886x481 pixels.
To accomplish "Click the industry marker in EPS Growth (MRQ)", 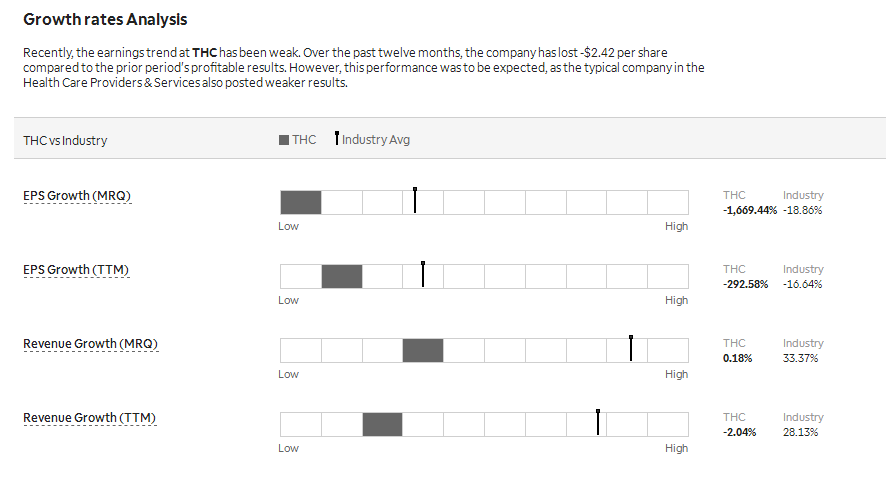I will pyautogui.click(x=415, y=200).
